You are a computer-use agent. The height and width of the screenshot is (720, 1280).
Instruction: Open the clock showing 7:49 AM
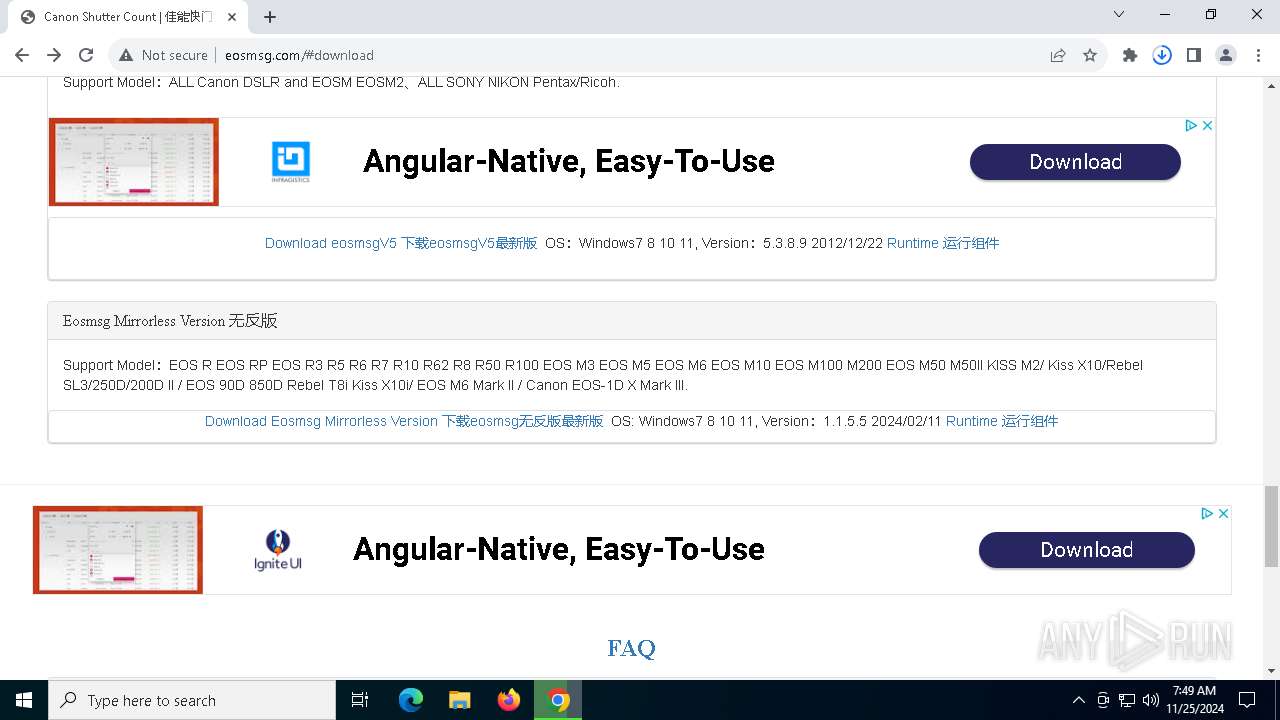1194,700
